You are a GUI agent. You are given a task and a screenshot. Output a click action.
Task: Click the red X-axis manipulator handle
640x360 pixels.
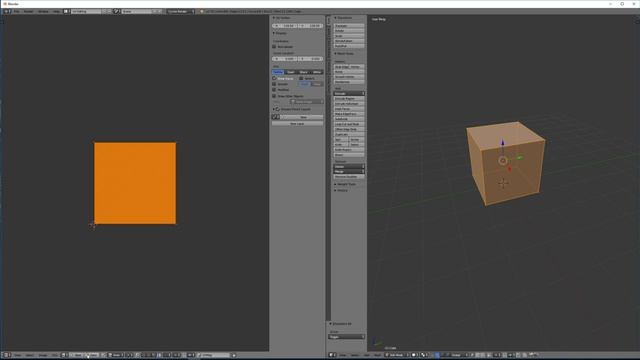[509, 168]
